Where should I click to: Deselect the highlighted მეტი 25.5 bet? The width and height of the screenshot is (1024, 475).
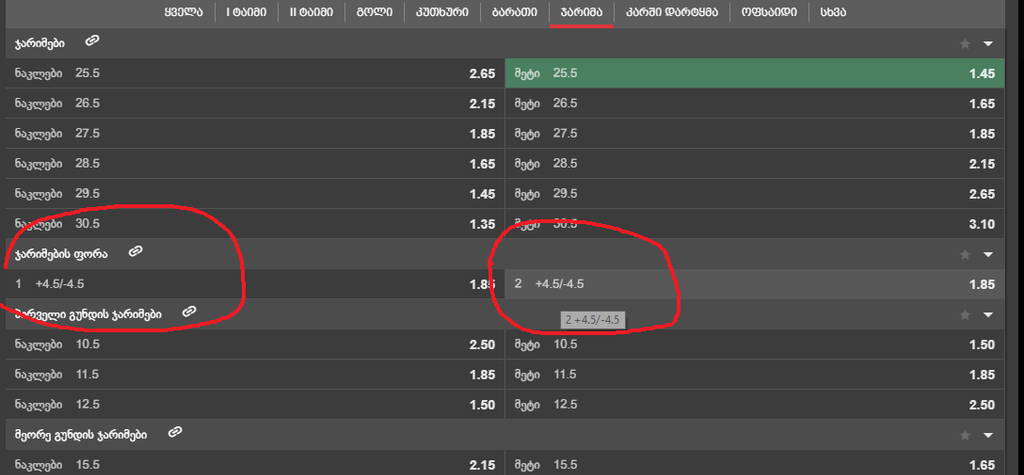755,73
